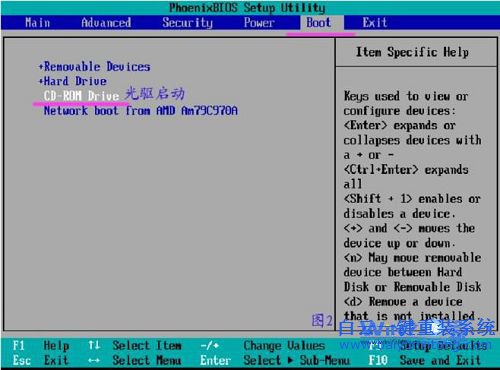Click help text 'Disk or Removable Disk'
The width and height of the screenshot is (500, 370).
(412, 287)
